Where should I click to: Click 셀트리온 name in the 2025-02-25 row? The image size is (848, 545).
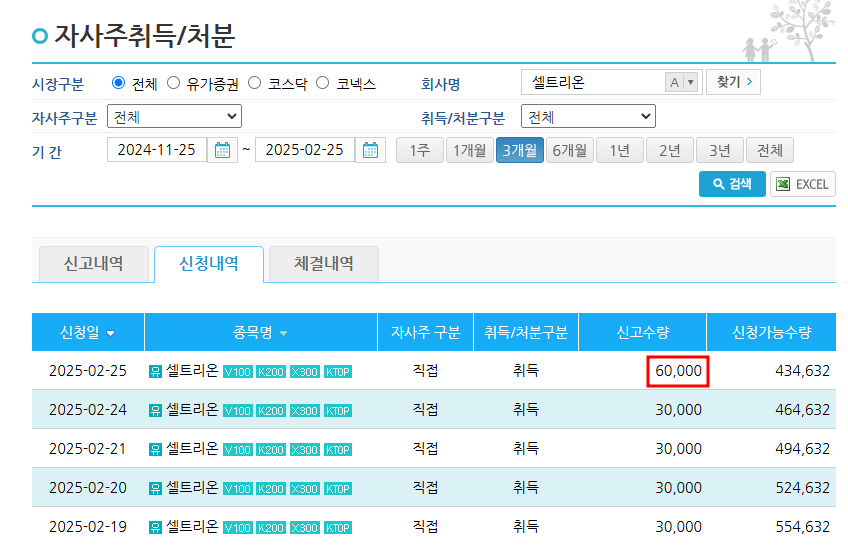(x=192, y=370)
